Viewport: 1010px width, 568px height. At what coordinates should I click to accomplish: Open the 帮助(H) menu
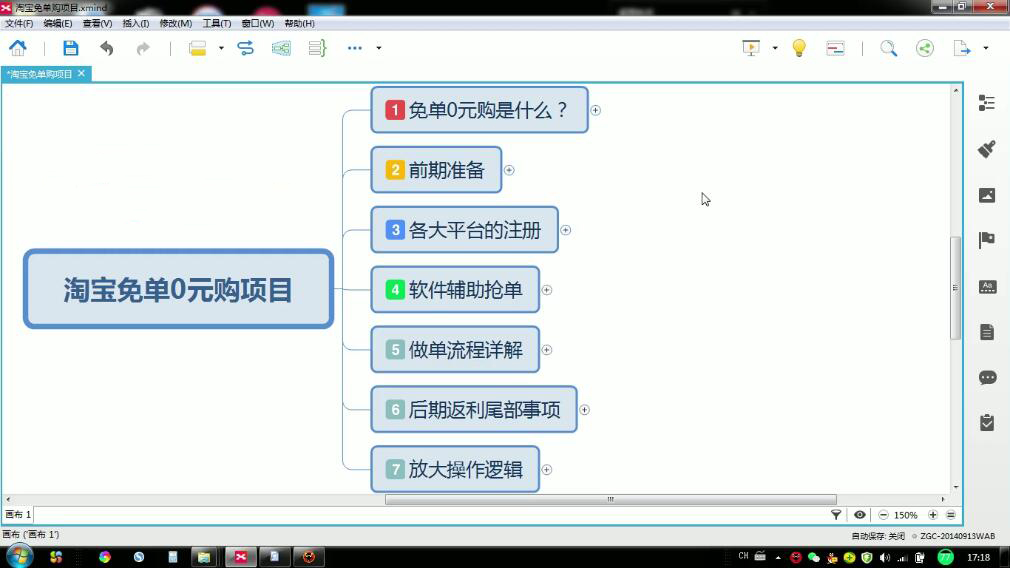pos(300,23)
